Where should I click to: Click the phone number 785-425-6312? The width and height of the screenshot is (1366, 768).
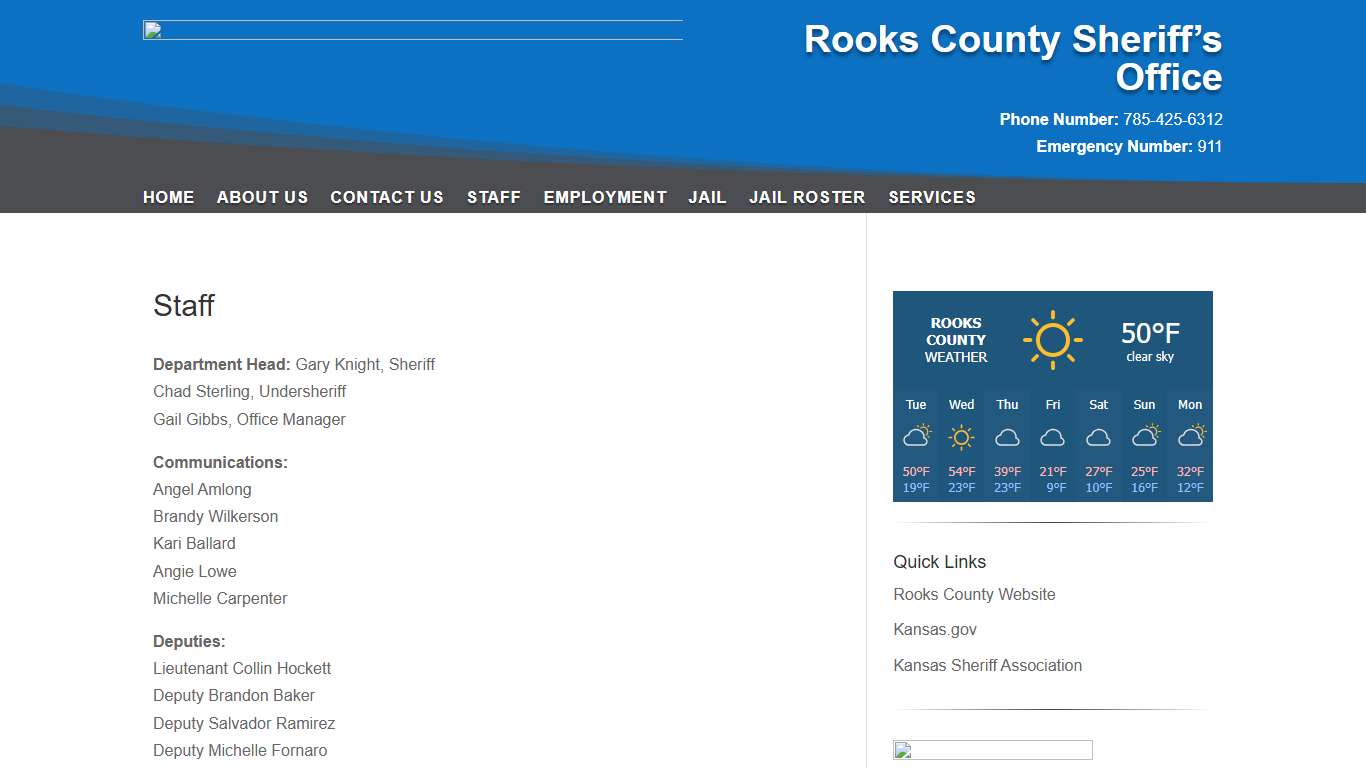pyautogui.click(x=1172, y=119)
